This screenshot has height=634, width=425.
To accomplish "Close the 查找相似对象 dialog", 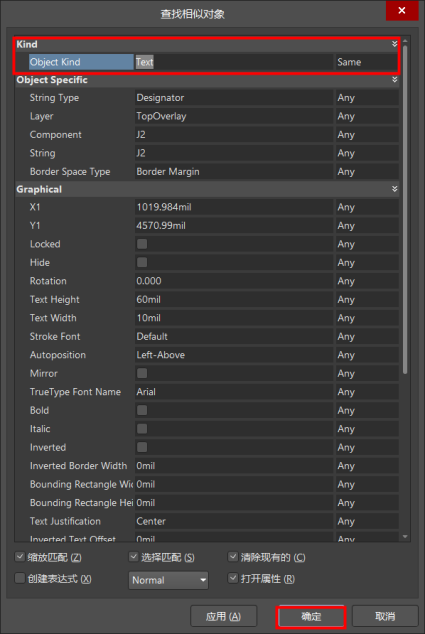I will click(x=402, y=11).
